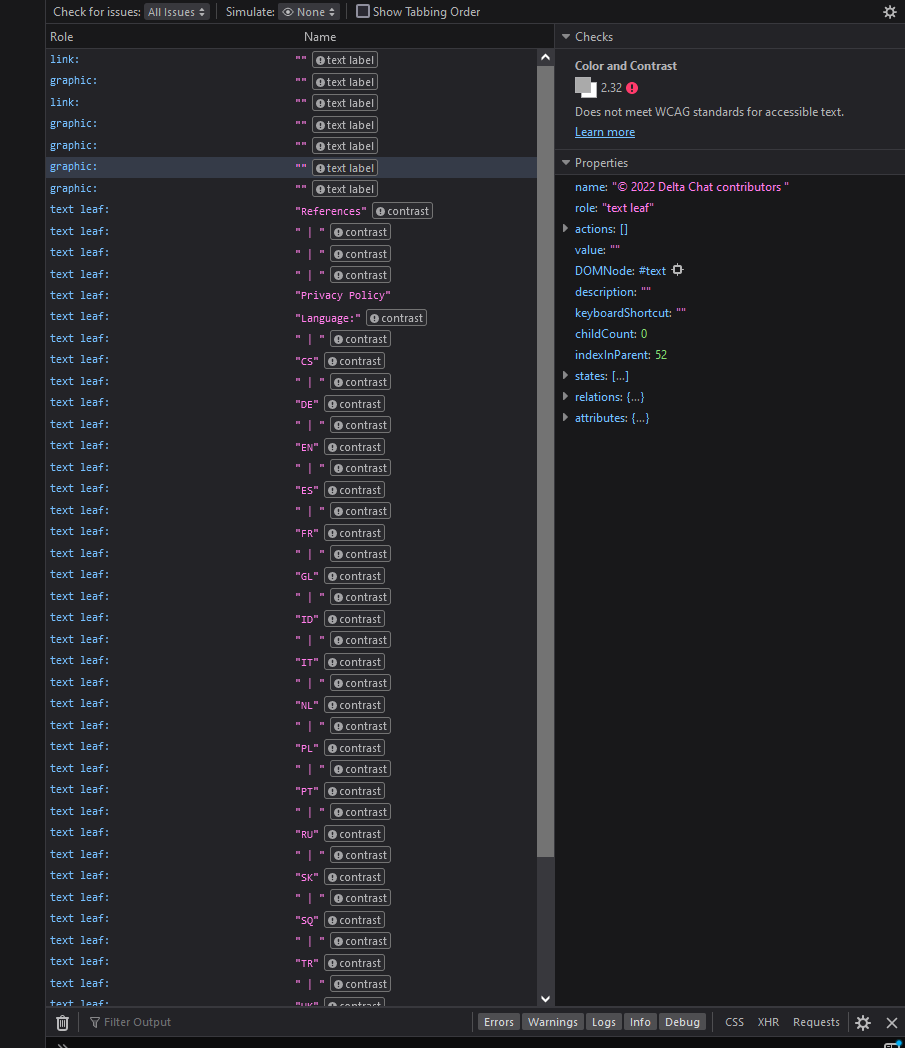905x1048 pixels.
Task: Click the indexInParent value 52
Action: (661, 355)
